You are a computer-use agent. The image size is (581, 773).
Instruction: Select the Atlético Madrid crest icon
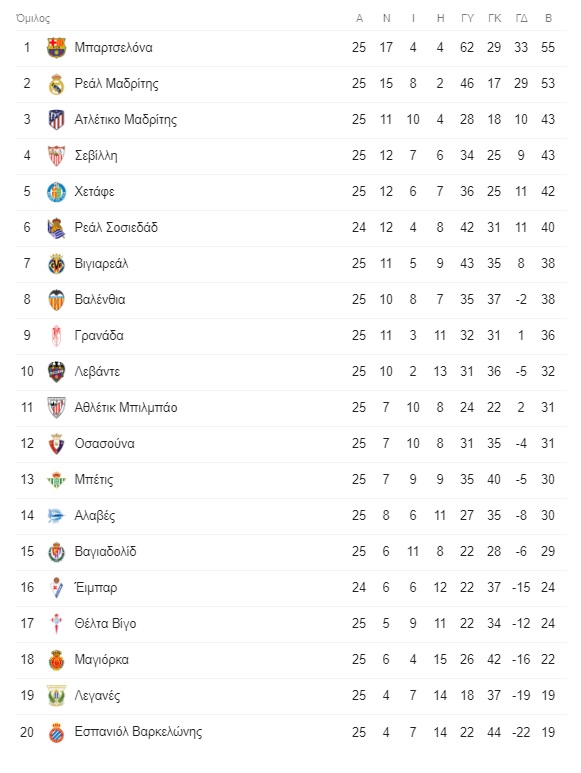click(x=56, y=120)
